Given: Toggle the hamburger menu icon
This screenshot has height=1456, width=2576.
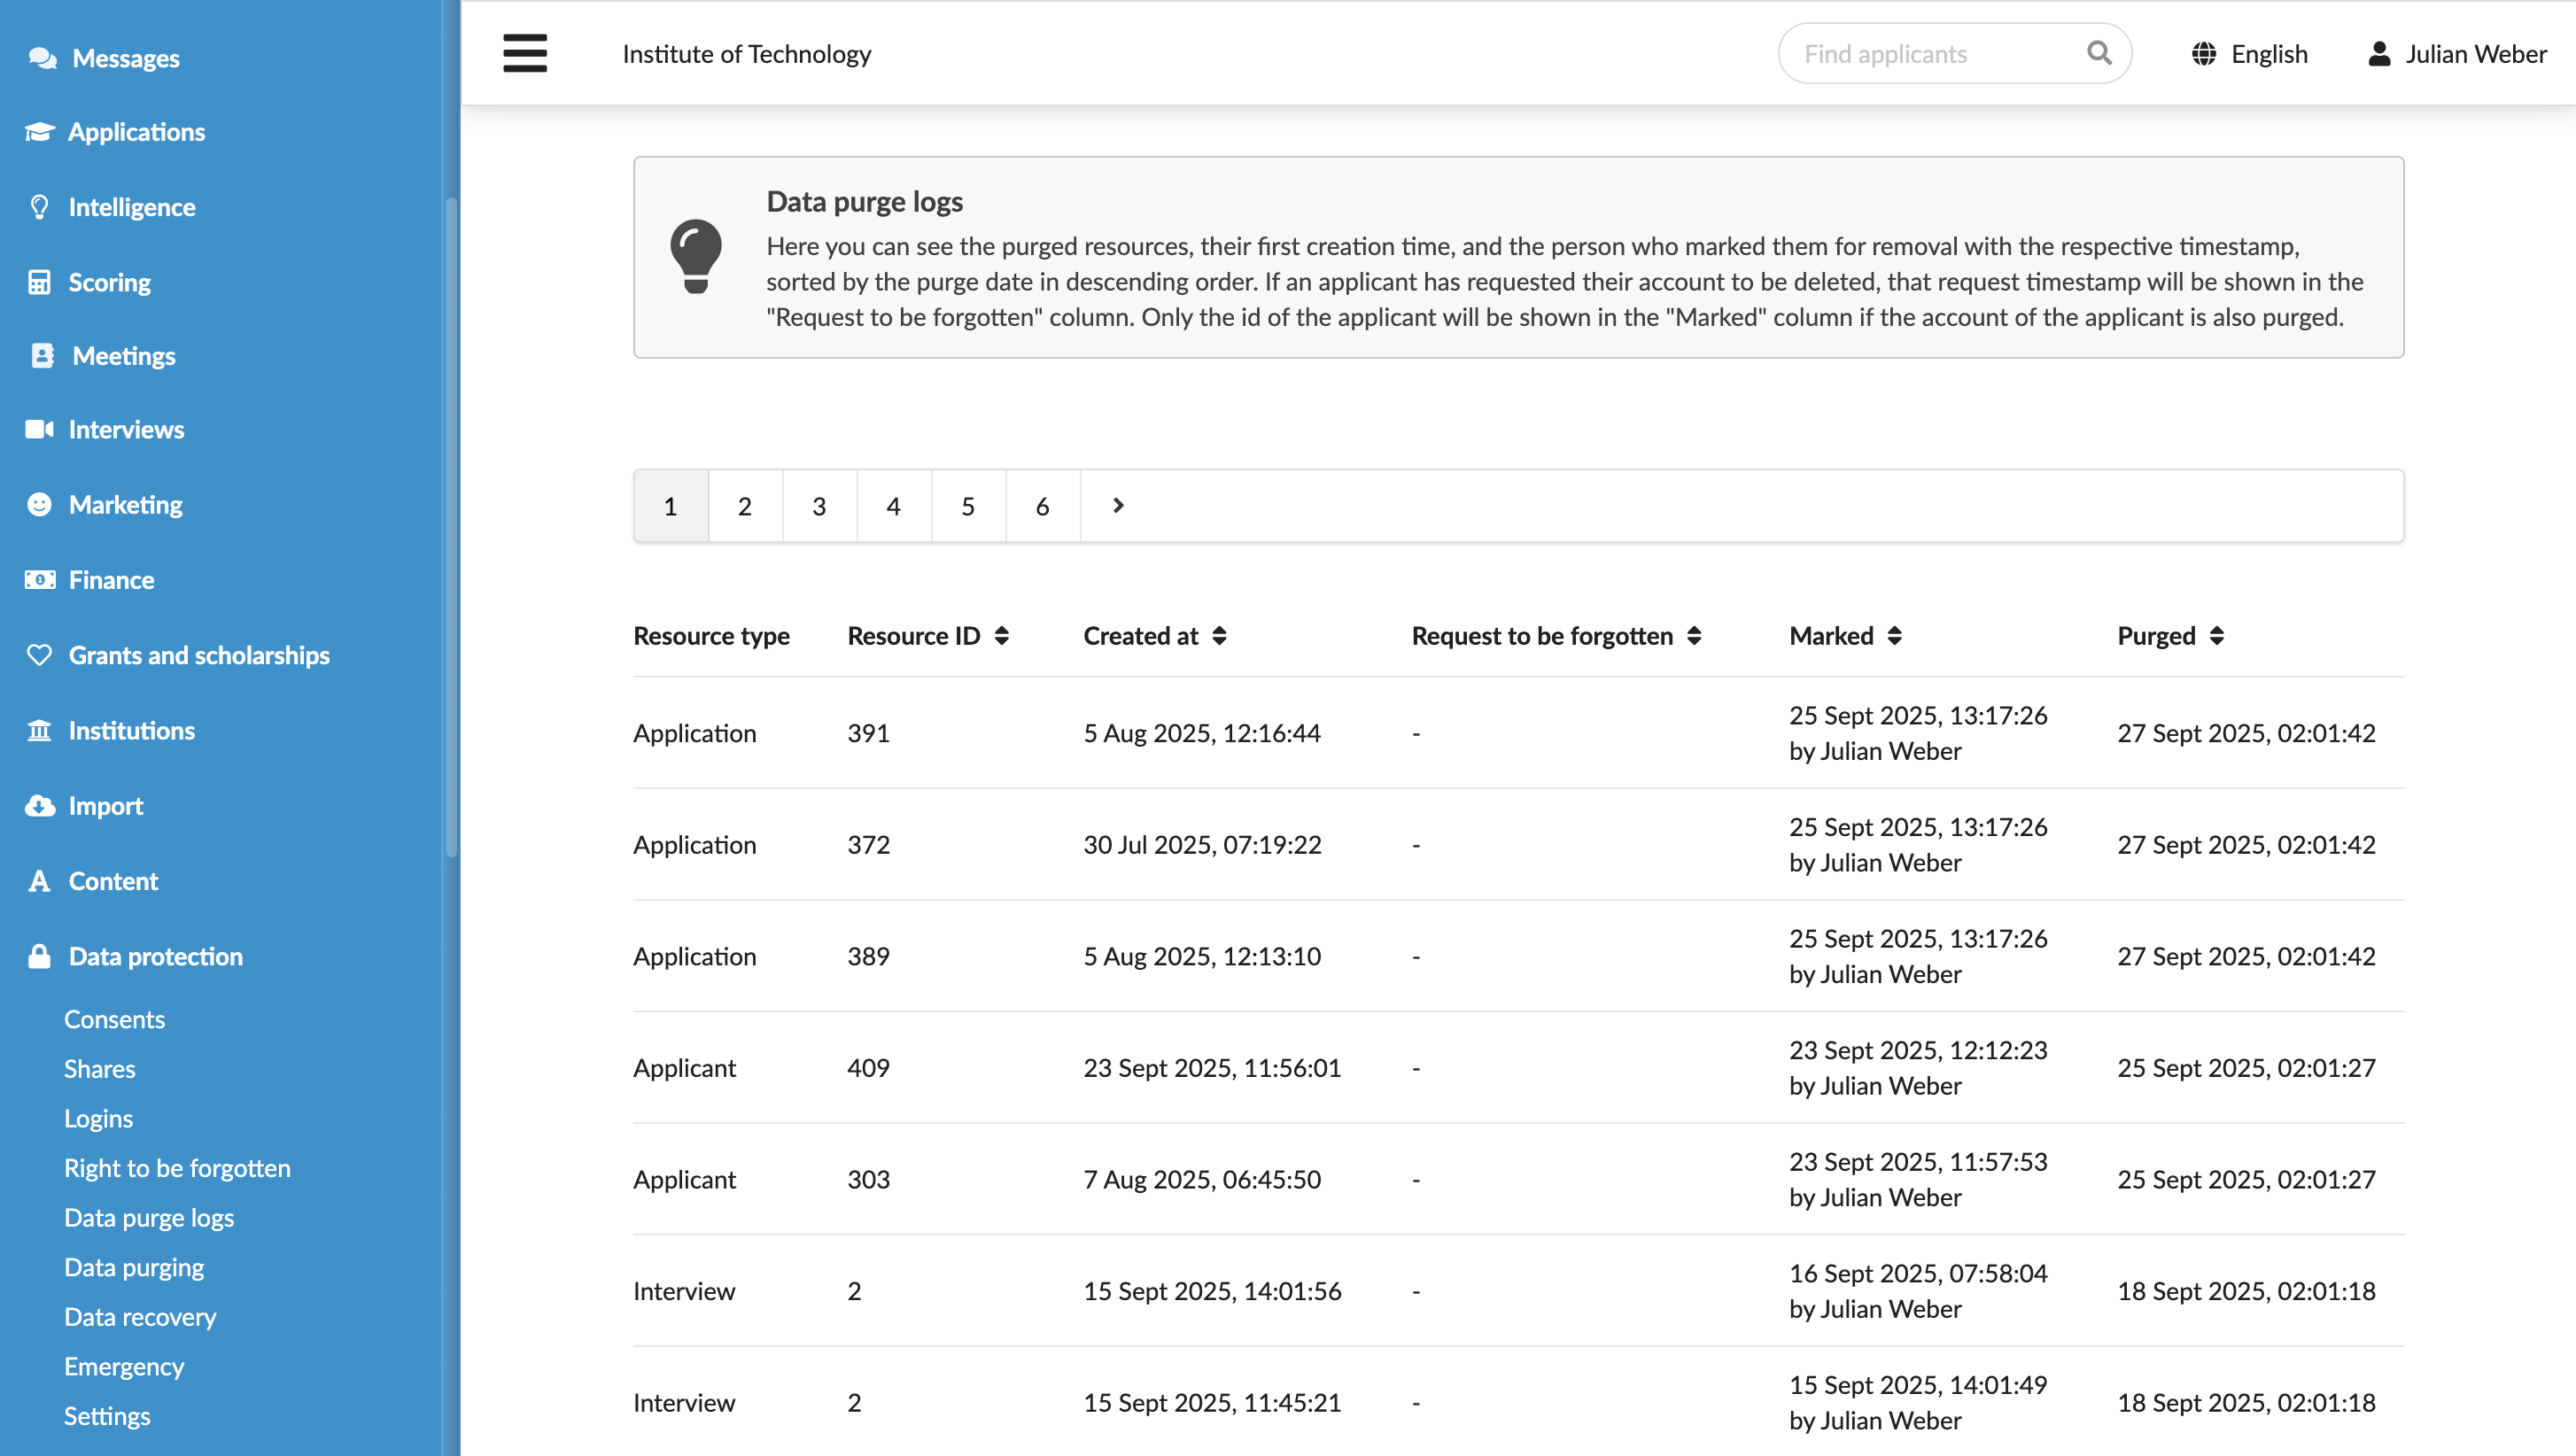Looking at the screenshot, I should 525,53.
